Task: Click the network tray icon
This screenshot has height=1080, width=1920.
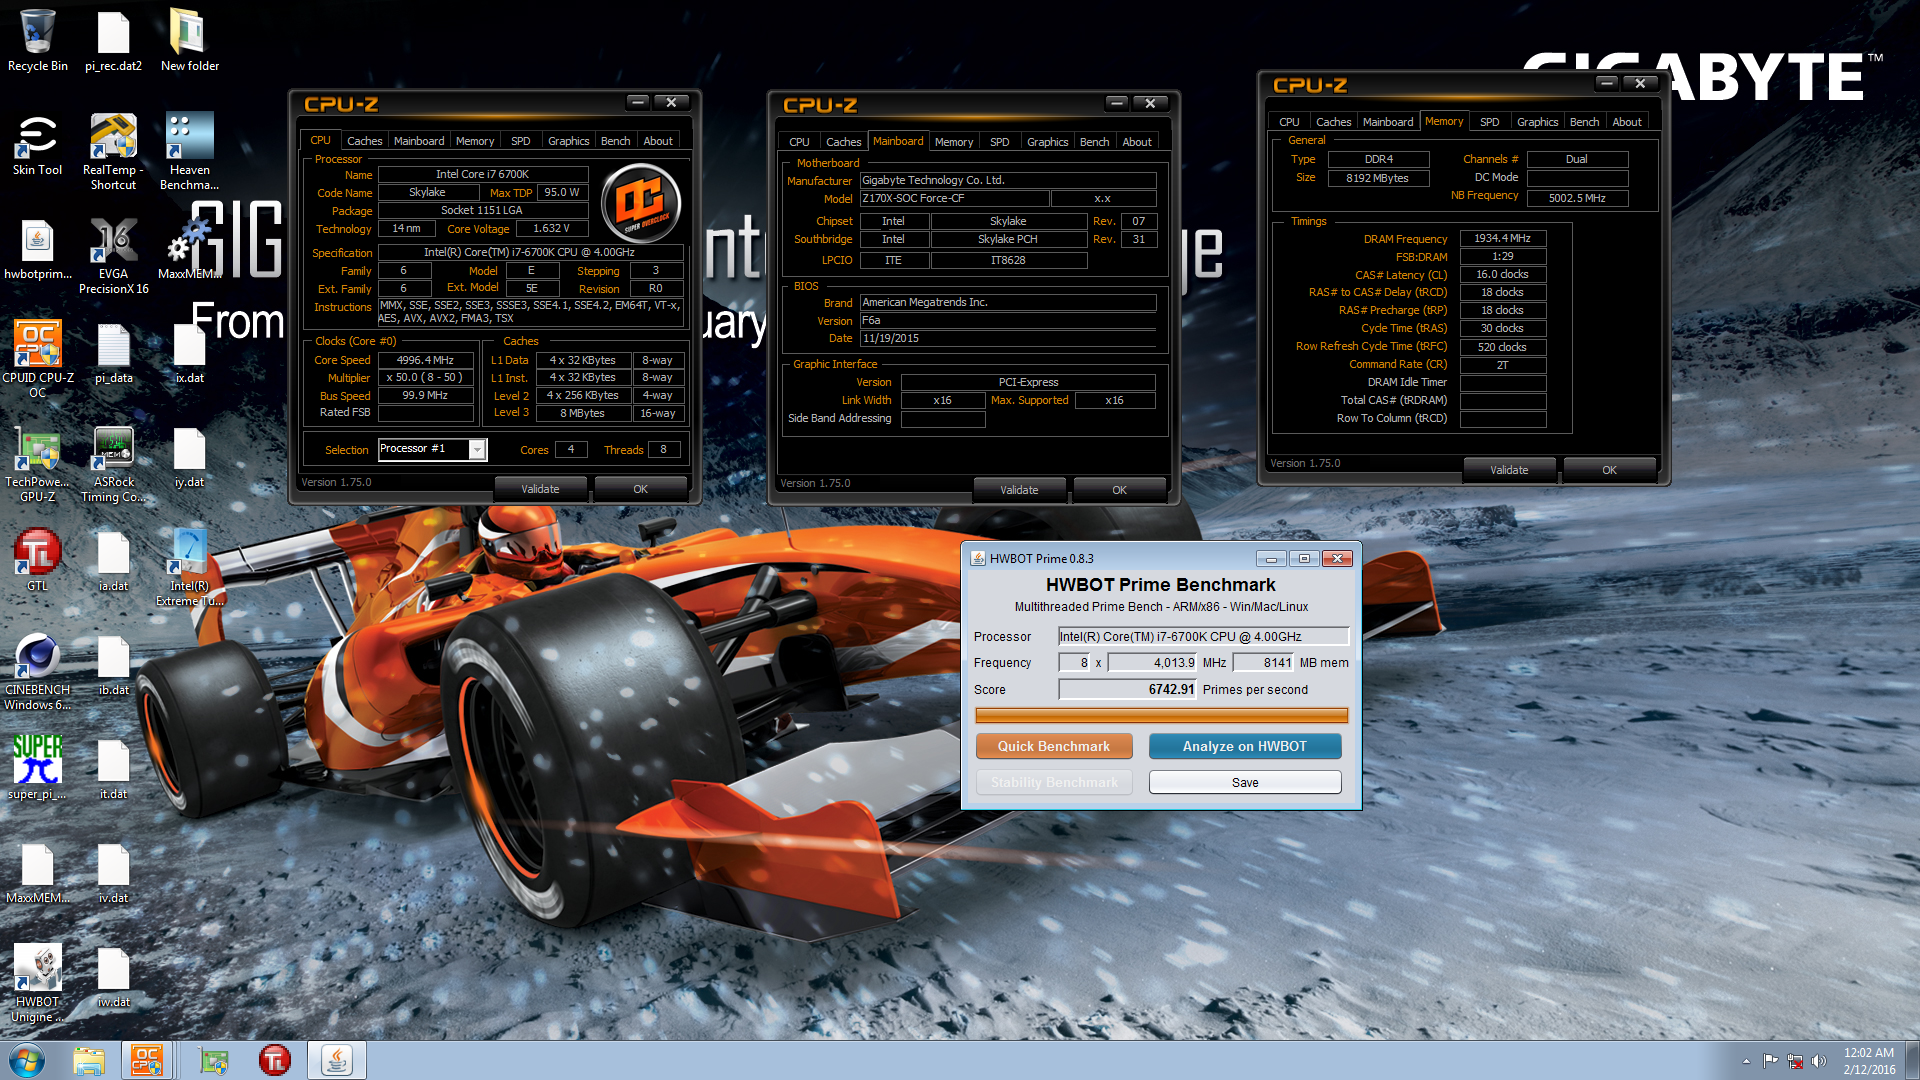Action: [x=1795, y=1061]
